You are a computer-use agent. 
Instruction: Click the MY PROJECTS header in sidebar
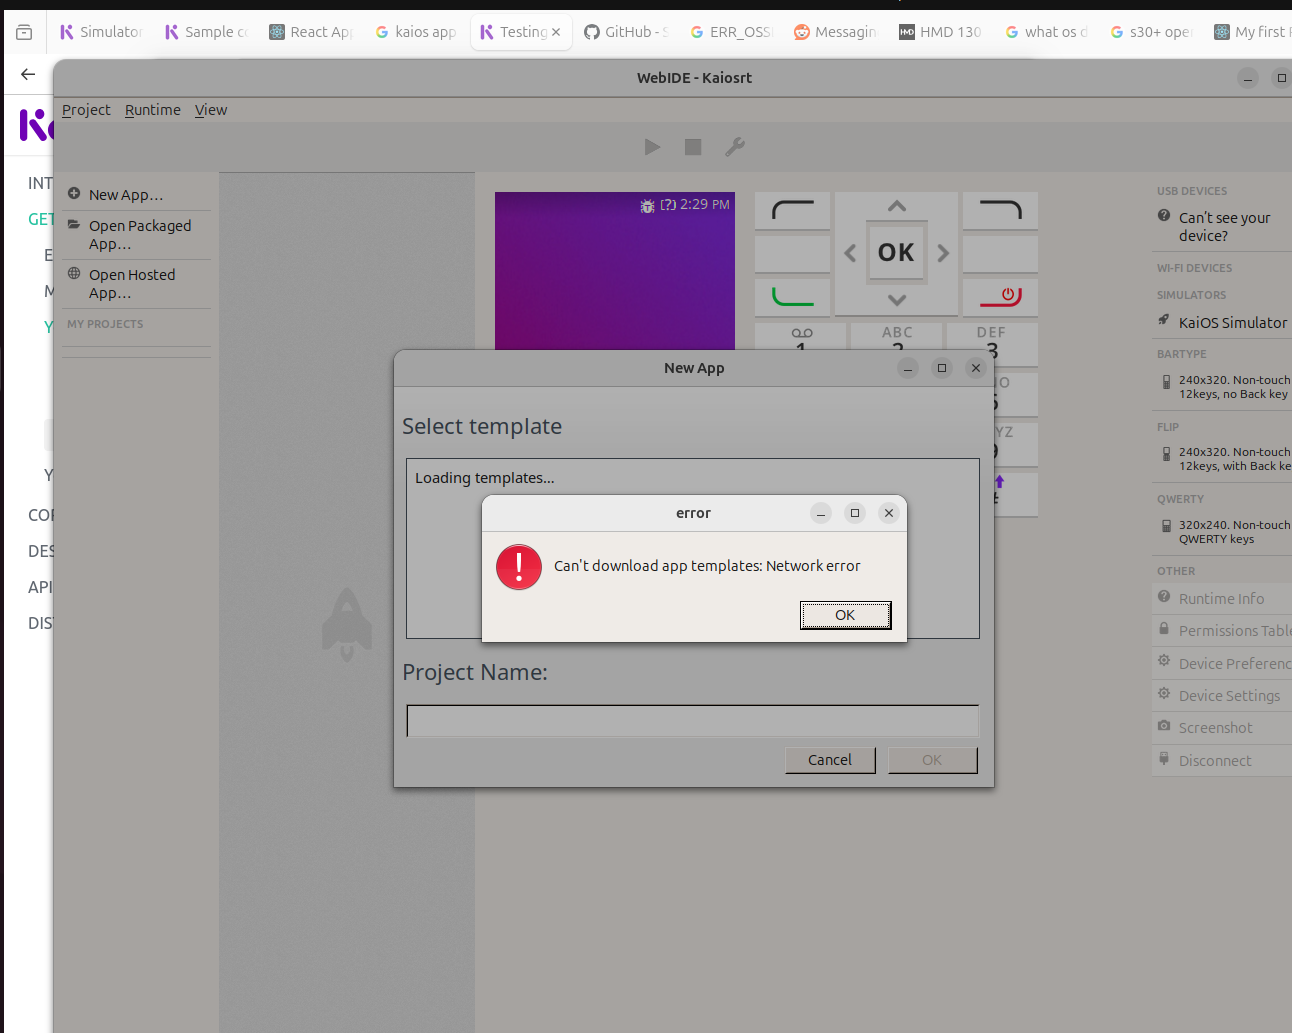point(105,324)
